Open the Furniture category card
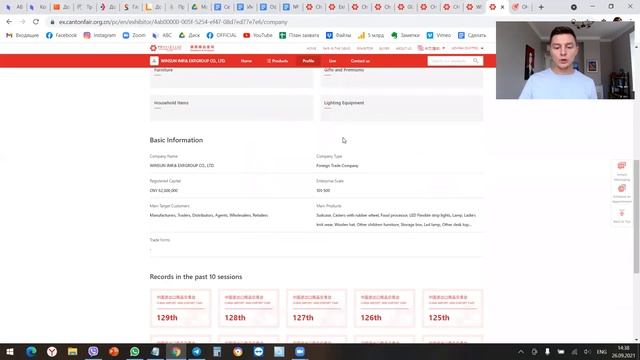Image resolution: width=640 pixels, height=360 pixels. [x=232, y=78]
